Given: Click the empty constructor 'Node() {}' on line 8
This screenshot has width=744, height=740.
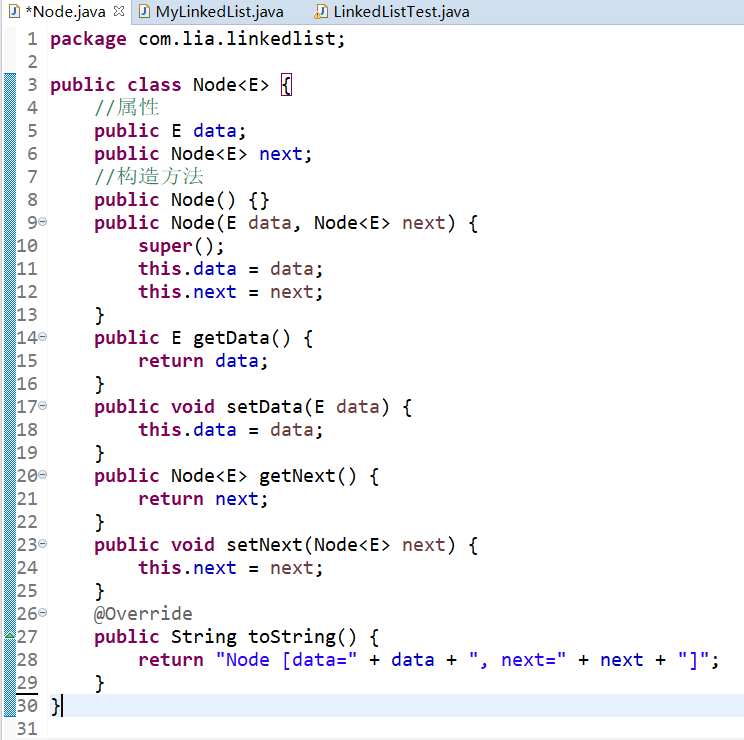Looking at the screenshot, I should (x=220, y=200).
